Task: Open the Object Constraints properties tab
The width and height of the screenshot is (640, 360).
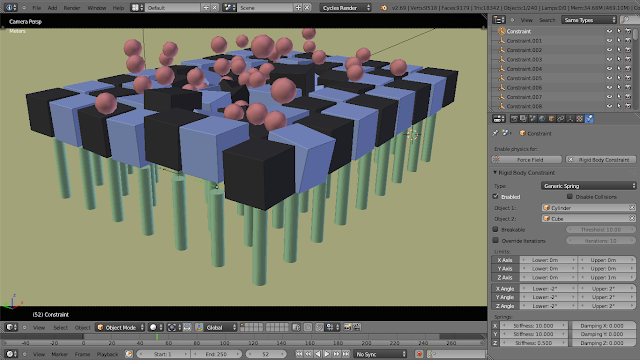Action: pos(561,119)
